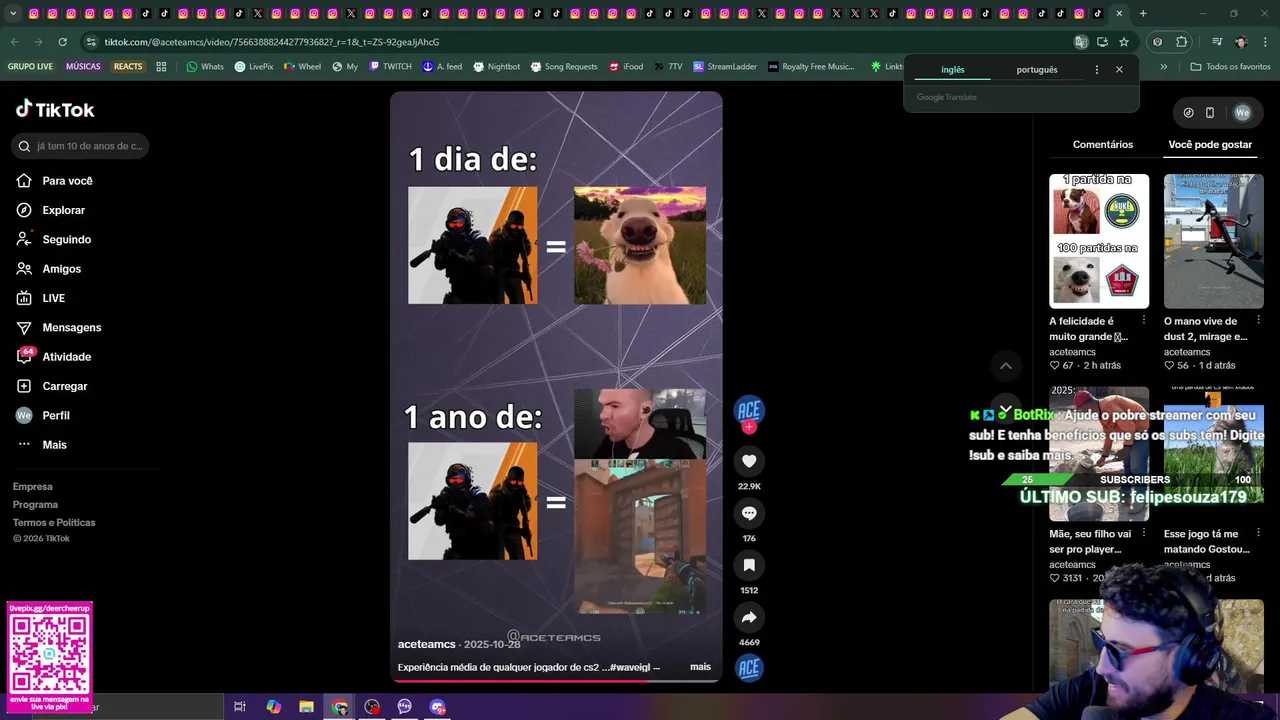The height and width of the screenshot is (720, 1280).
Task: Open aceteamcs profile from caption
Action: pyautogui.click(x=426, y=644)
